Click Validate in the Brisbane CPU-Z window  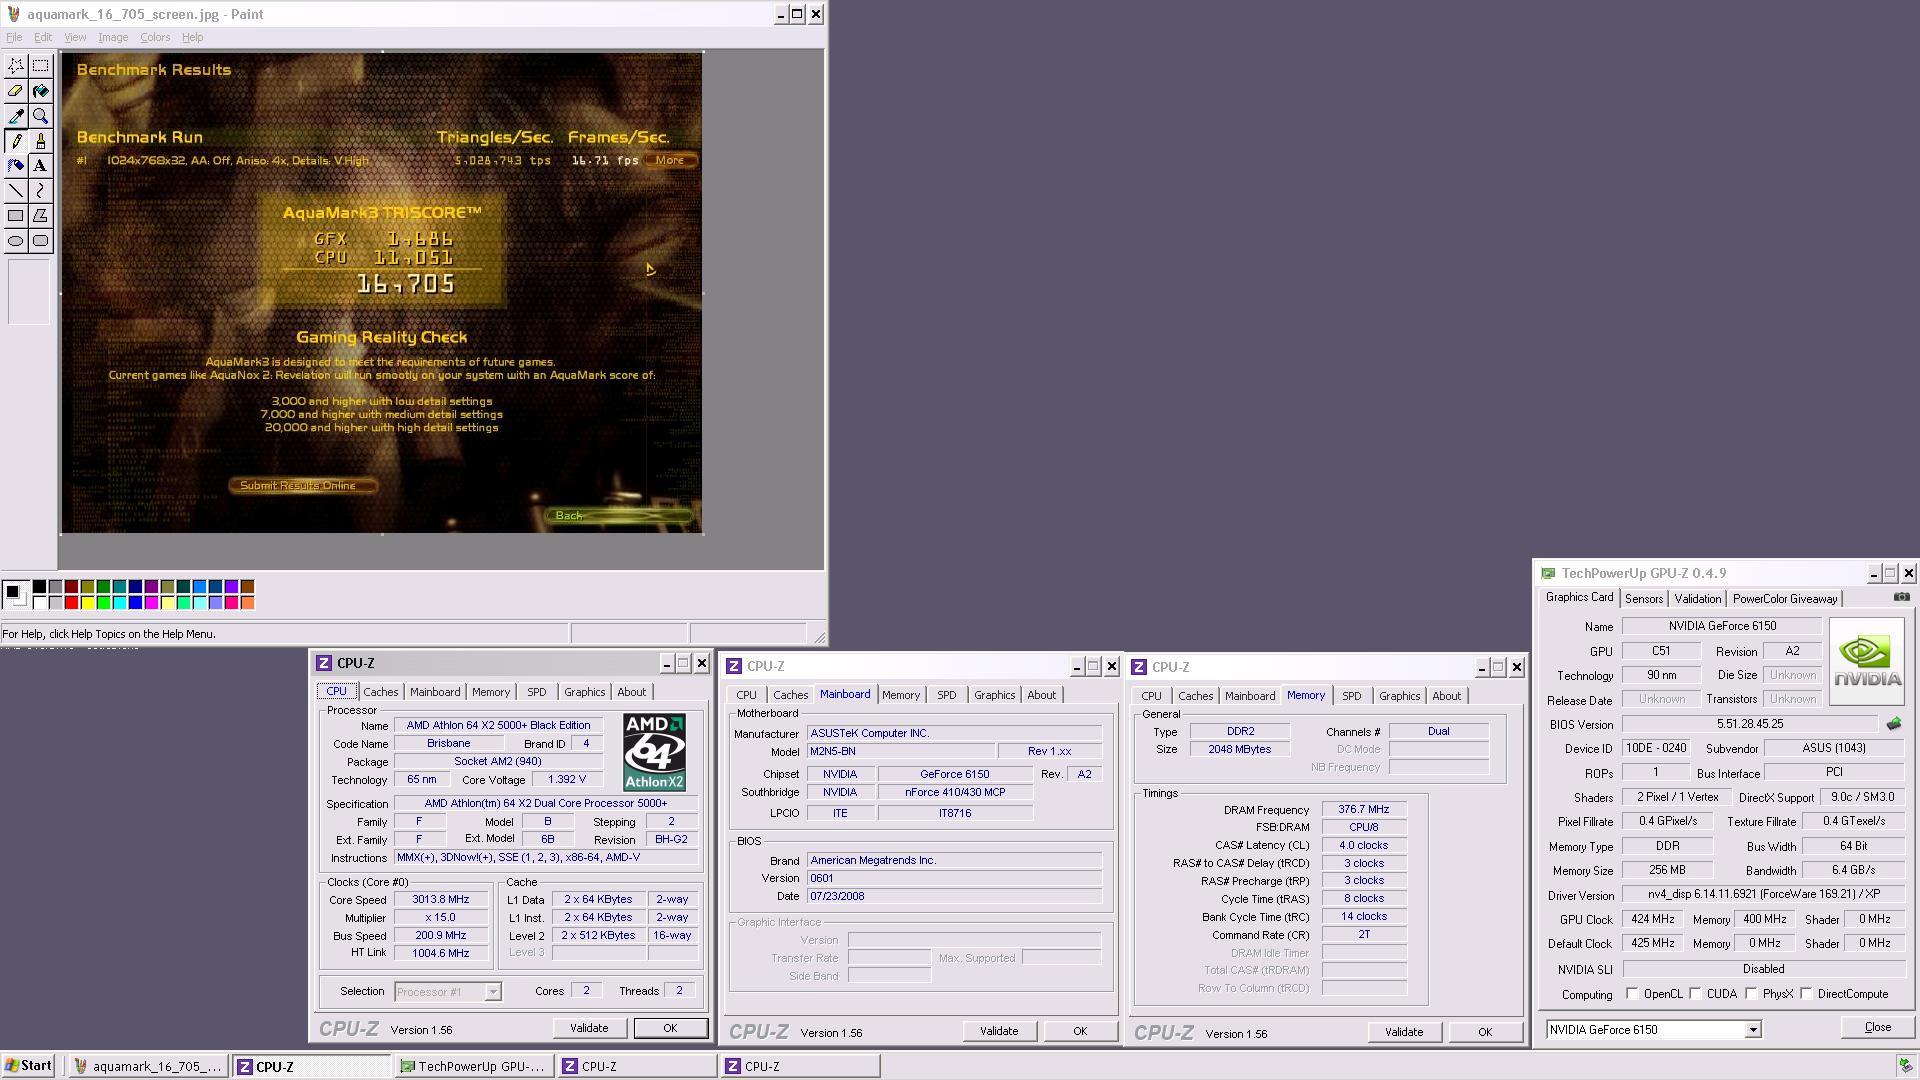tap(589, 1028)
